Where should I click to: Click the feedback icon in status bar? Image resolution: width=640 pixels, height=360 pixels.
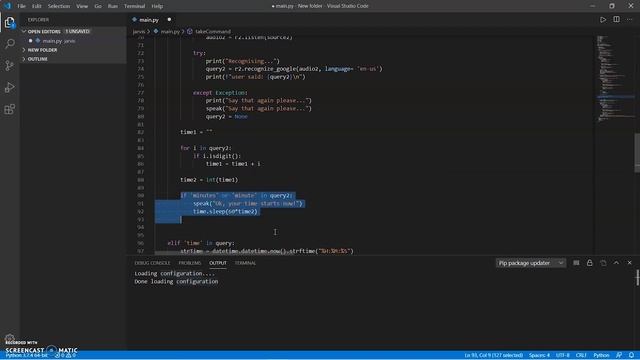[619, 356]
